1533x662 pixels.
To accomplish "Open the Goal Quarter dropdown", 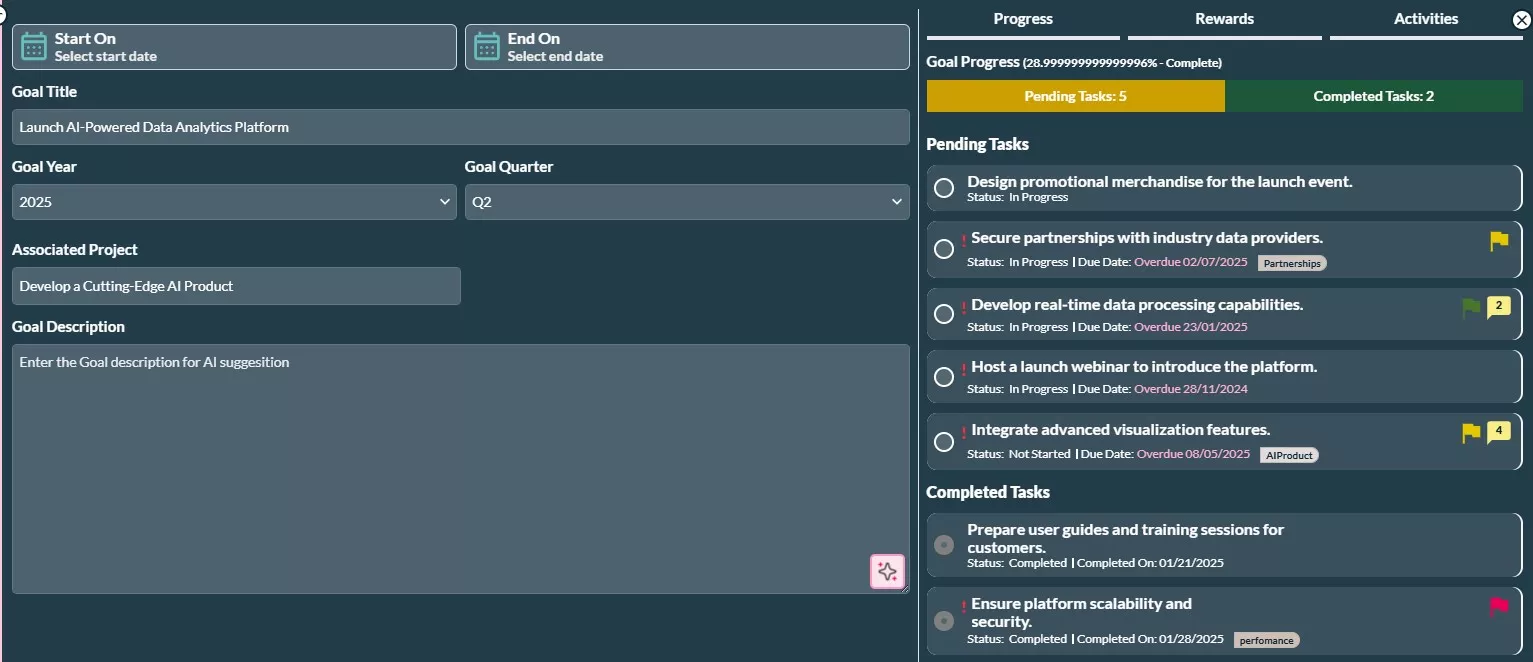I will (x=687, y=202).
